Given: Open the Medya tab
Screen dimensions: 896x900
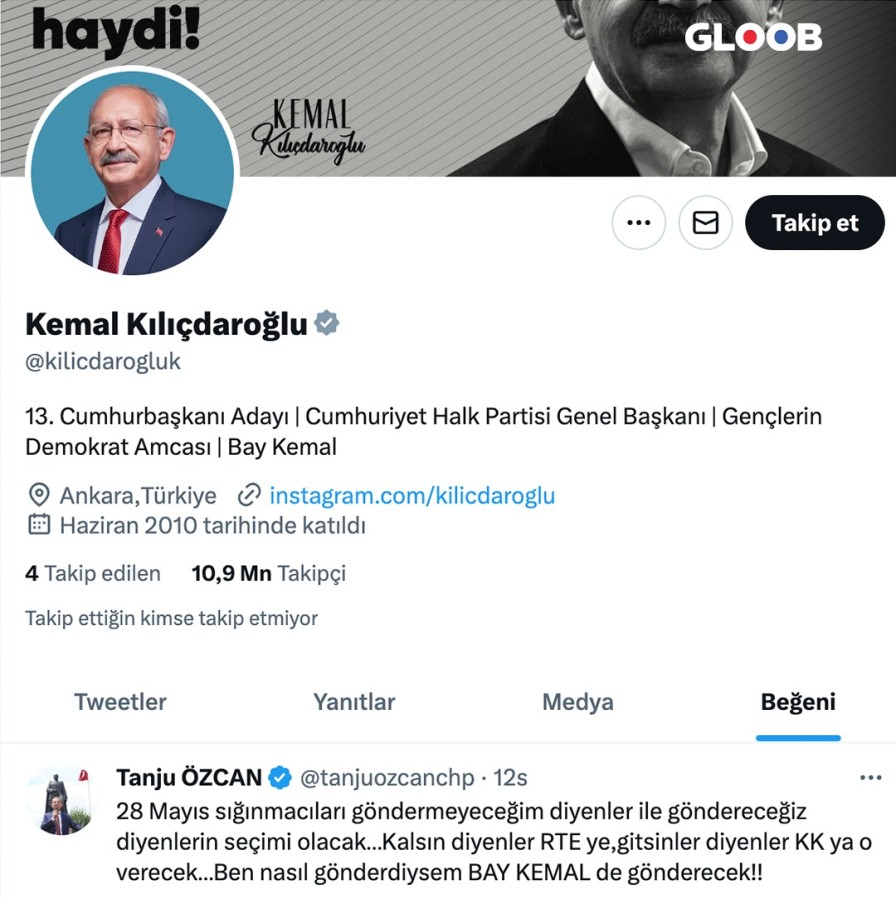Looking at the screenshot, I should pos(578,702).
